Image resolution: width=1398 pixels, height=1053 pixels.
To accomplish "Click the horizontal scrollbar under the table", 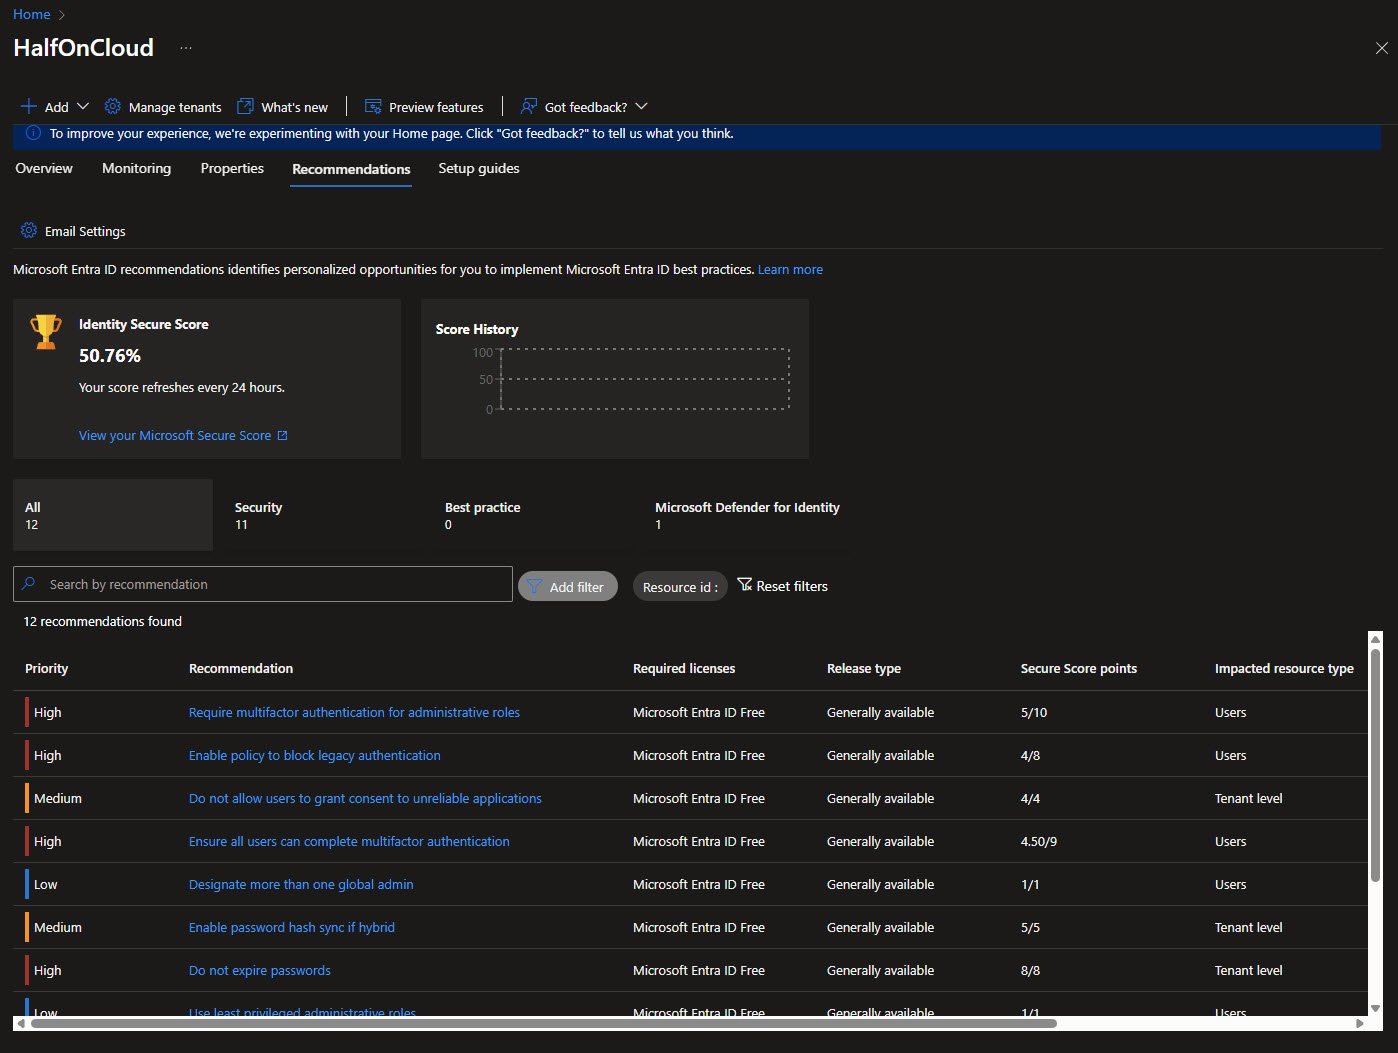I will (544, 1023).
